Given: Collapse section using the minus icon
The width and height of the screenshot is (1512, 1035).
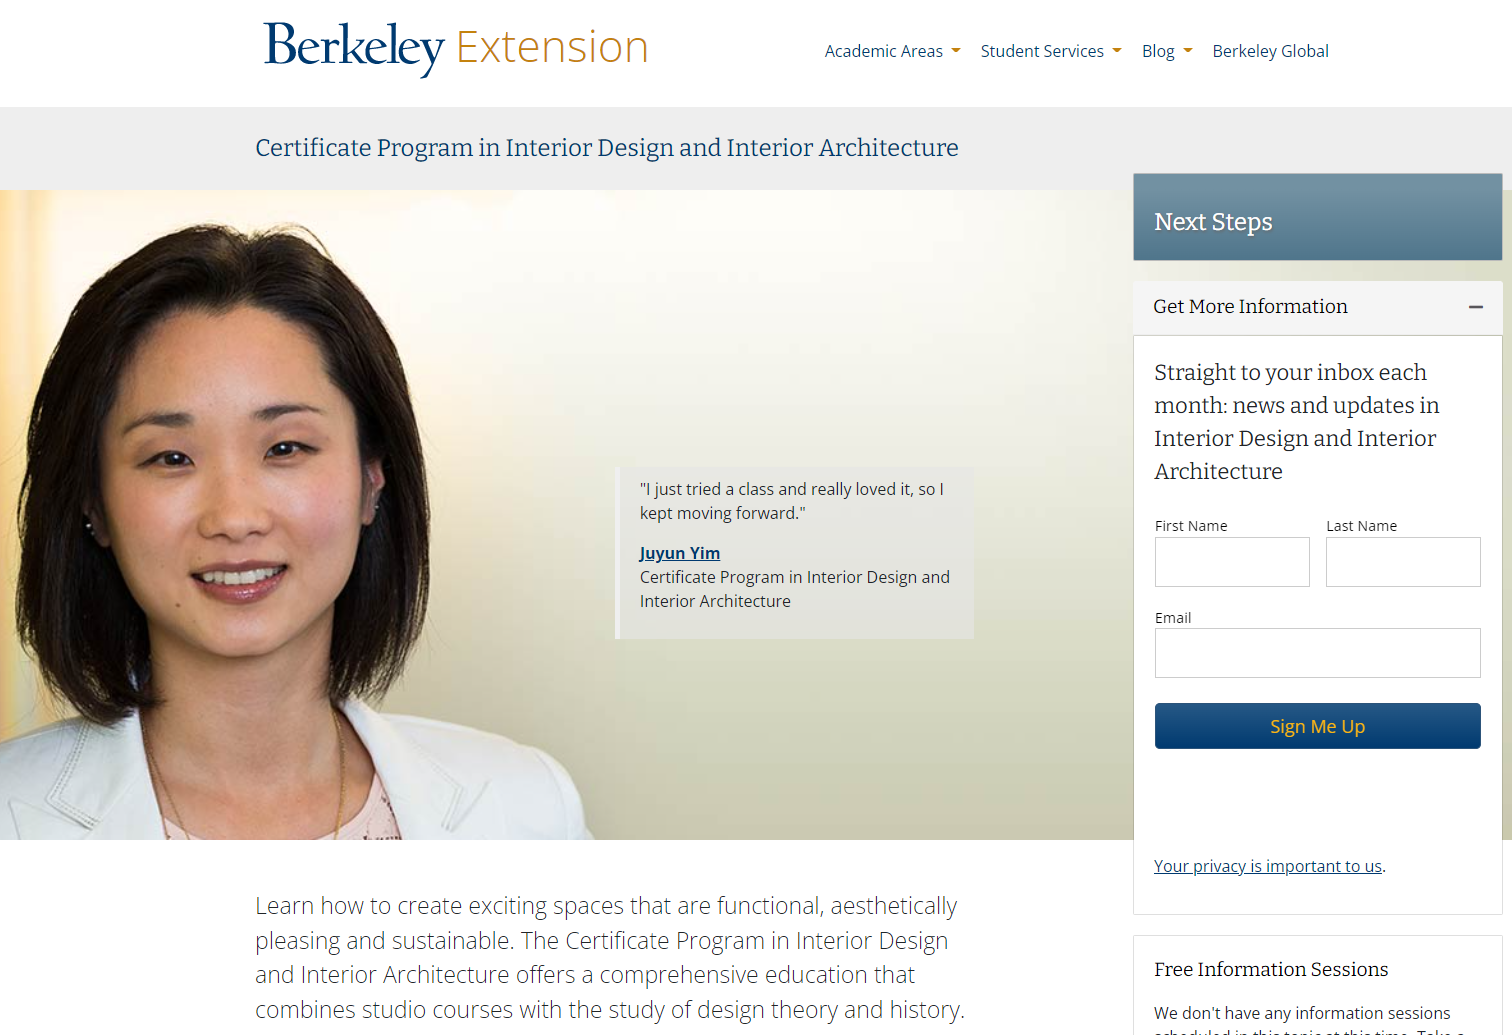Looking at the screenshot, I should 1475,307.
